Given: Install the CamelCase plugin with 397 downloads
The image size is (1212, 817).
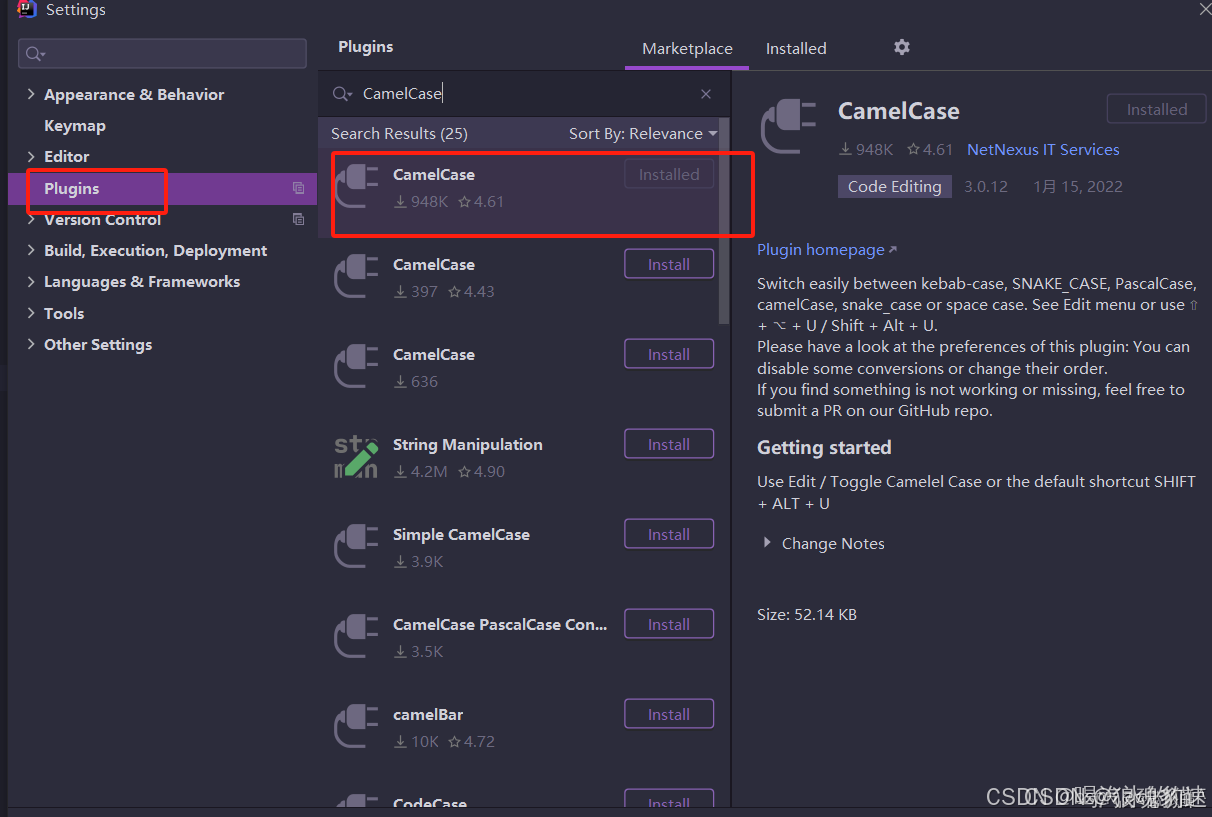Looking at the screenshot, I should coord(669,264).
